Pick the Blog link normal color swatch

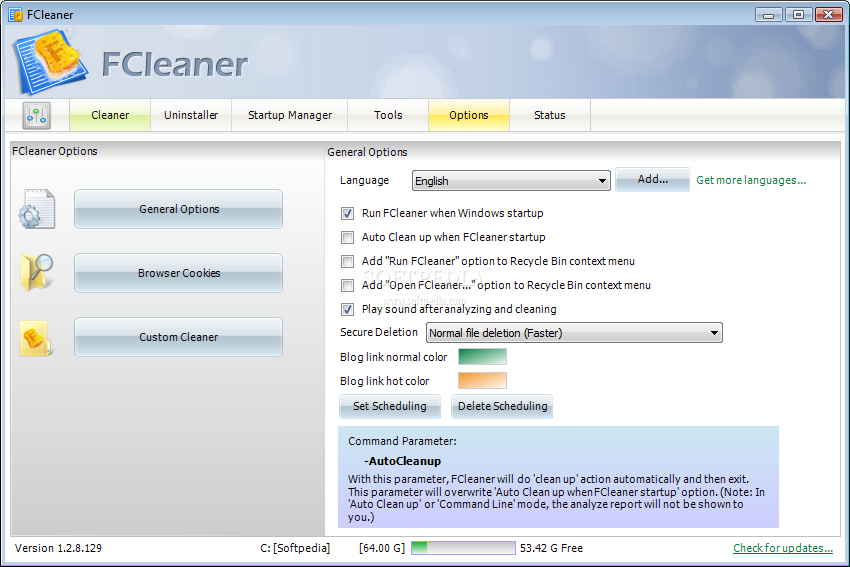482,357
